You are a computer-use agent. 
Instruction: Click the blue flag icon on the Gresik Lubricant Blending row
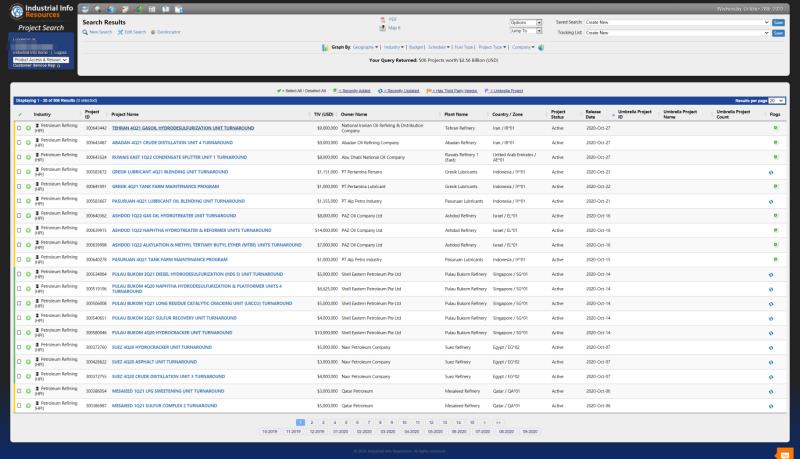(x=771, y=172)
